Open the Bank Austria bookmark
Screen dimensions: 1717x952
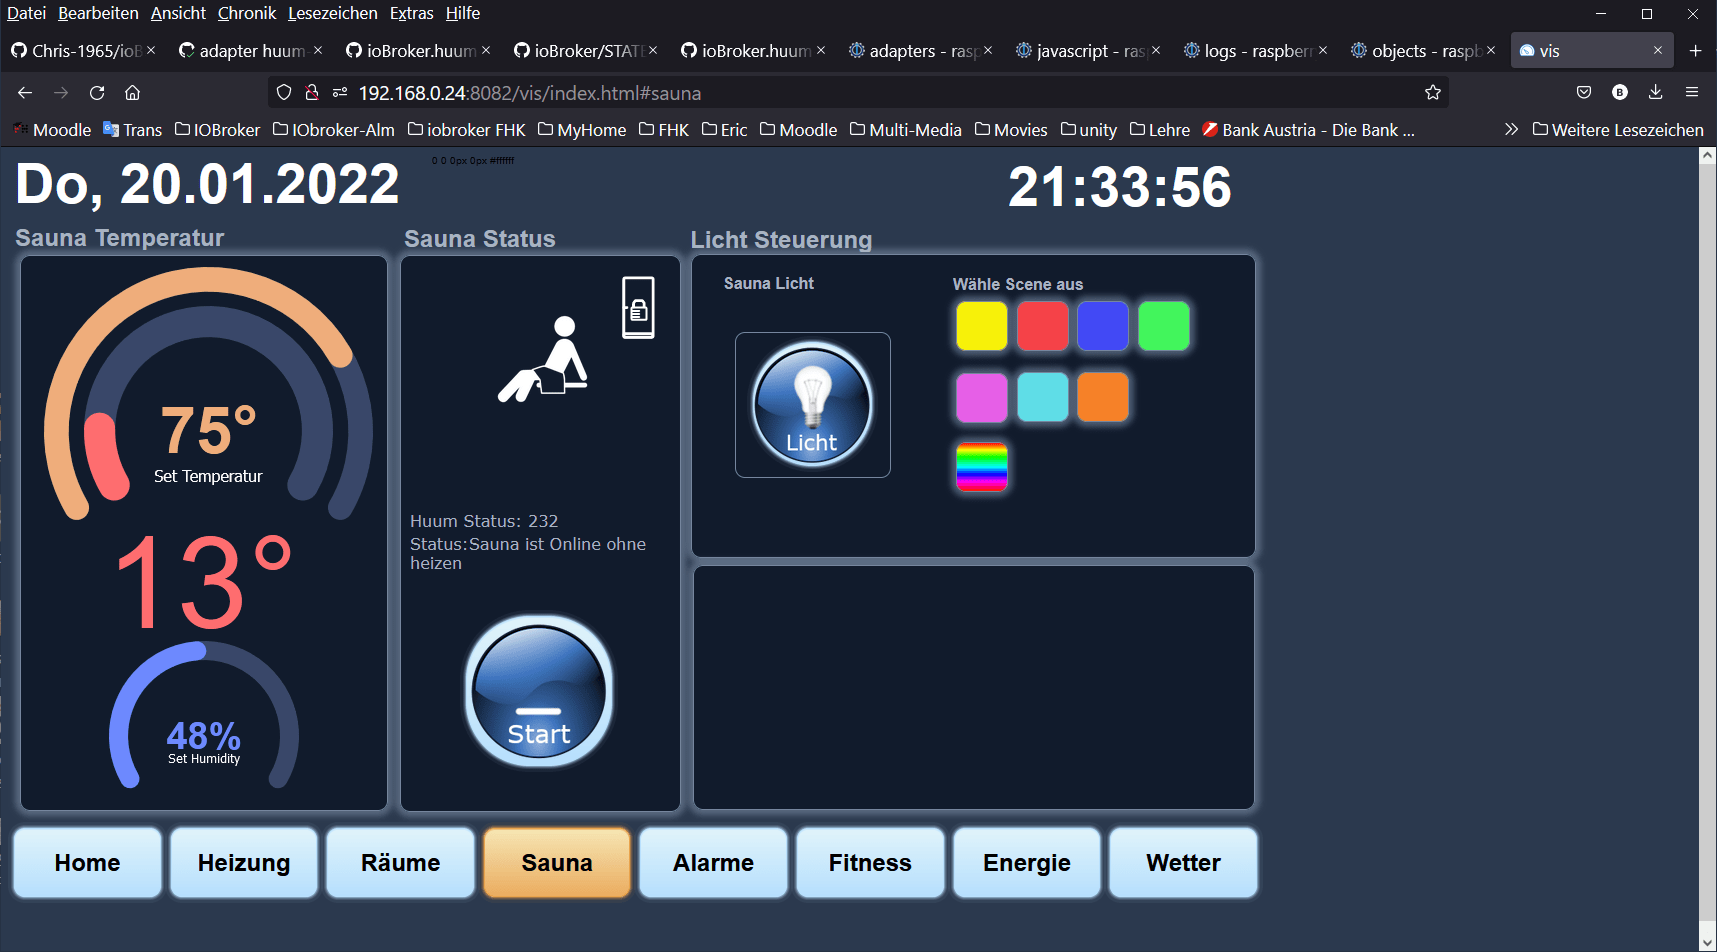(1309, 130)
